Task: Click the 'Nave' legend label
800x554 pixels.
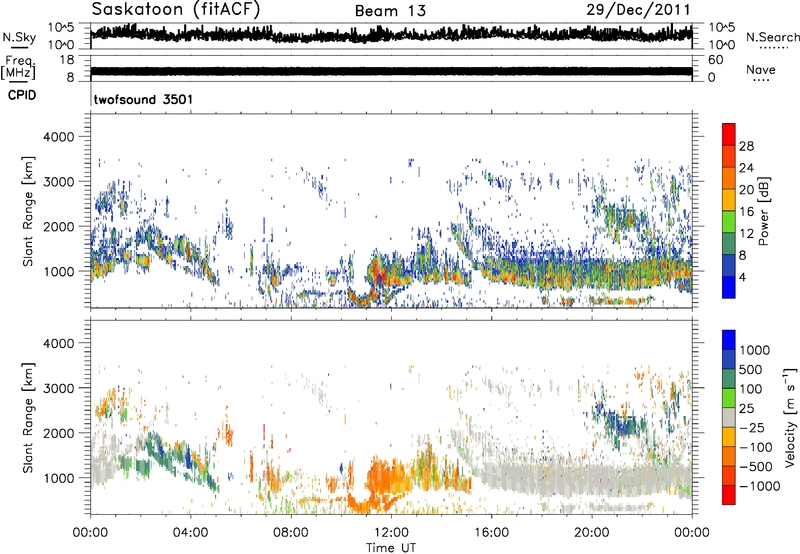Action: click(761, 69)
